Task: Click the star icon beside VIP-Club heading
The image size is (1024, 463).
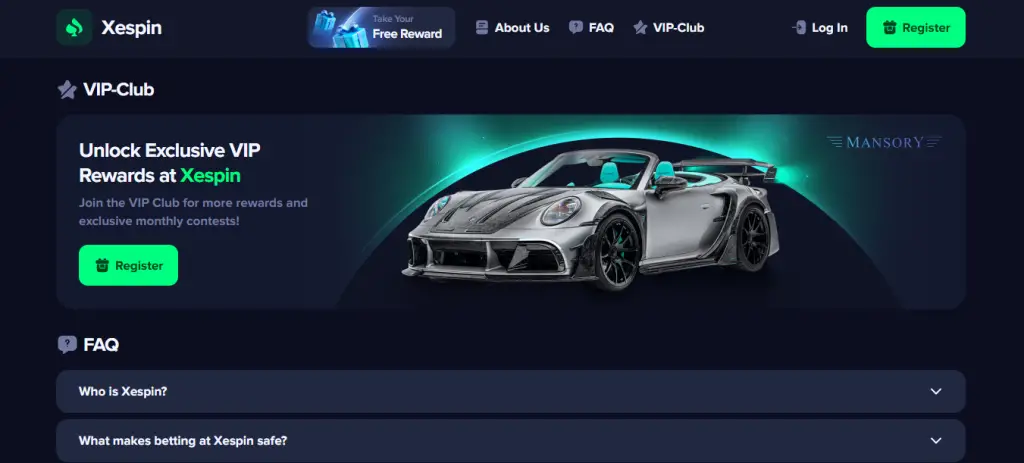Action: pyautogui.click(x=67, y=89)
